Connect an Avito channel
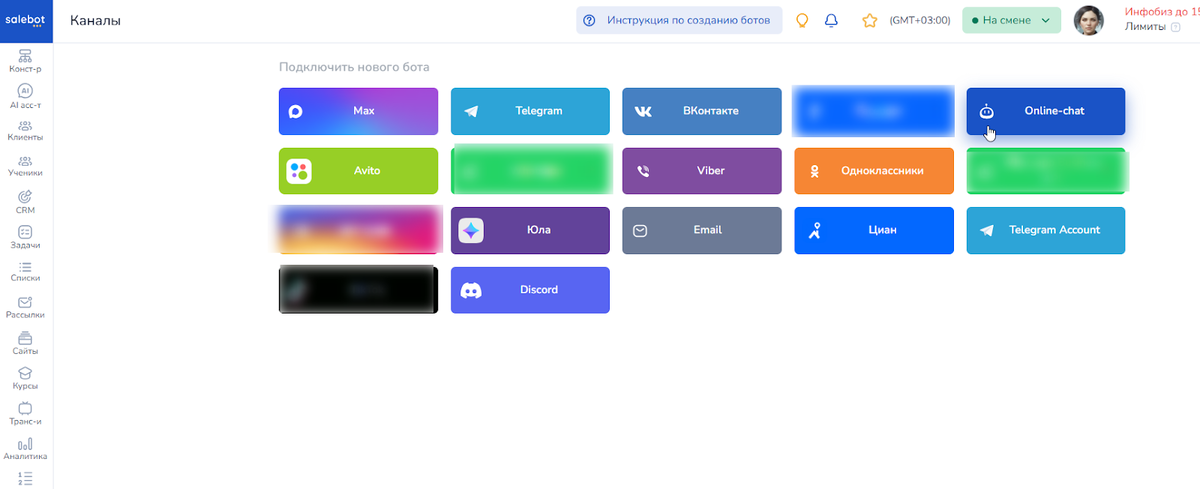 [x=358, y=171]
